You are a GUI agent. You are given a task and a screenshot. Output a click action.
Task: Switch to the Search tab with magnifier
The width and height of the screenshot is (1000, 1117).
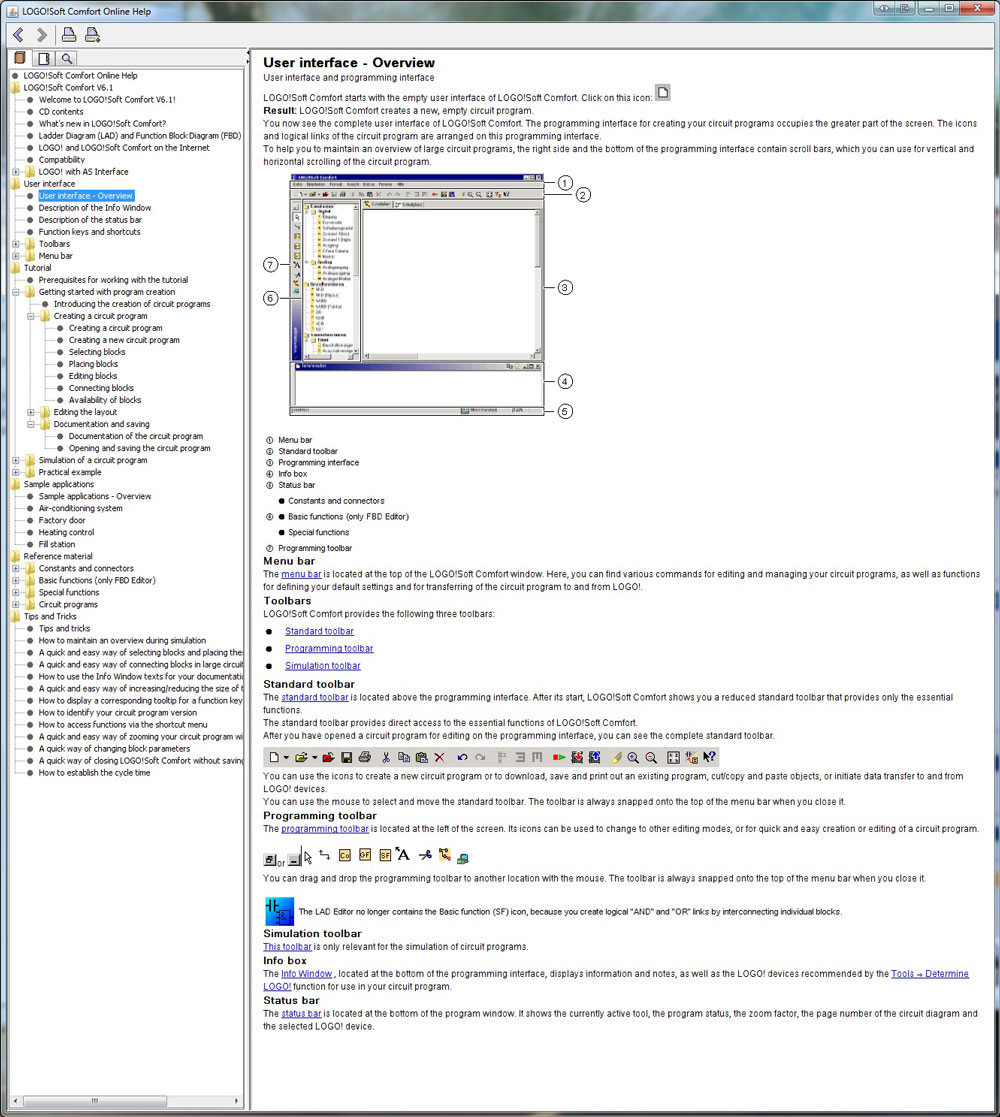coord(66,59)
